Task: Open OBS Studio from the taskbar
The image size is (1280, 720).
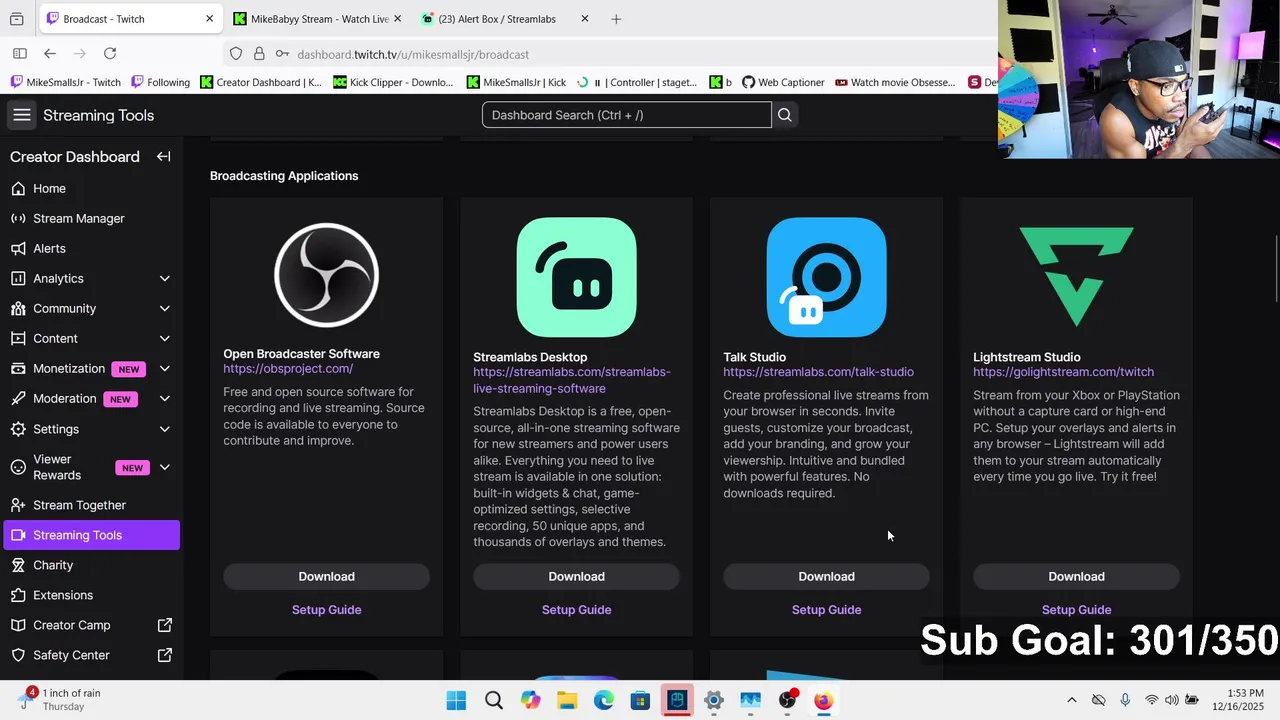Action: 787,701
